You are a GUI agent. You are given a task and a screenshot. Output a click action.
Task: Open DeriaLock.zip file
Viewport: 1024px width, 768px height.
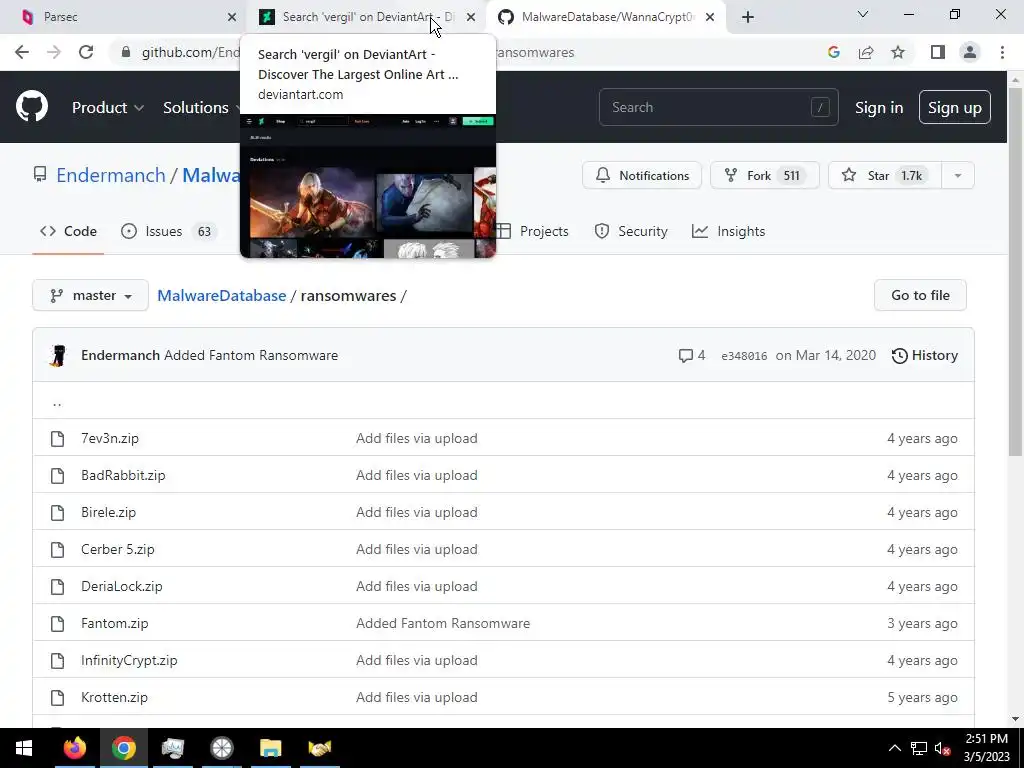(x=121, y=586)
